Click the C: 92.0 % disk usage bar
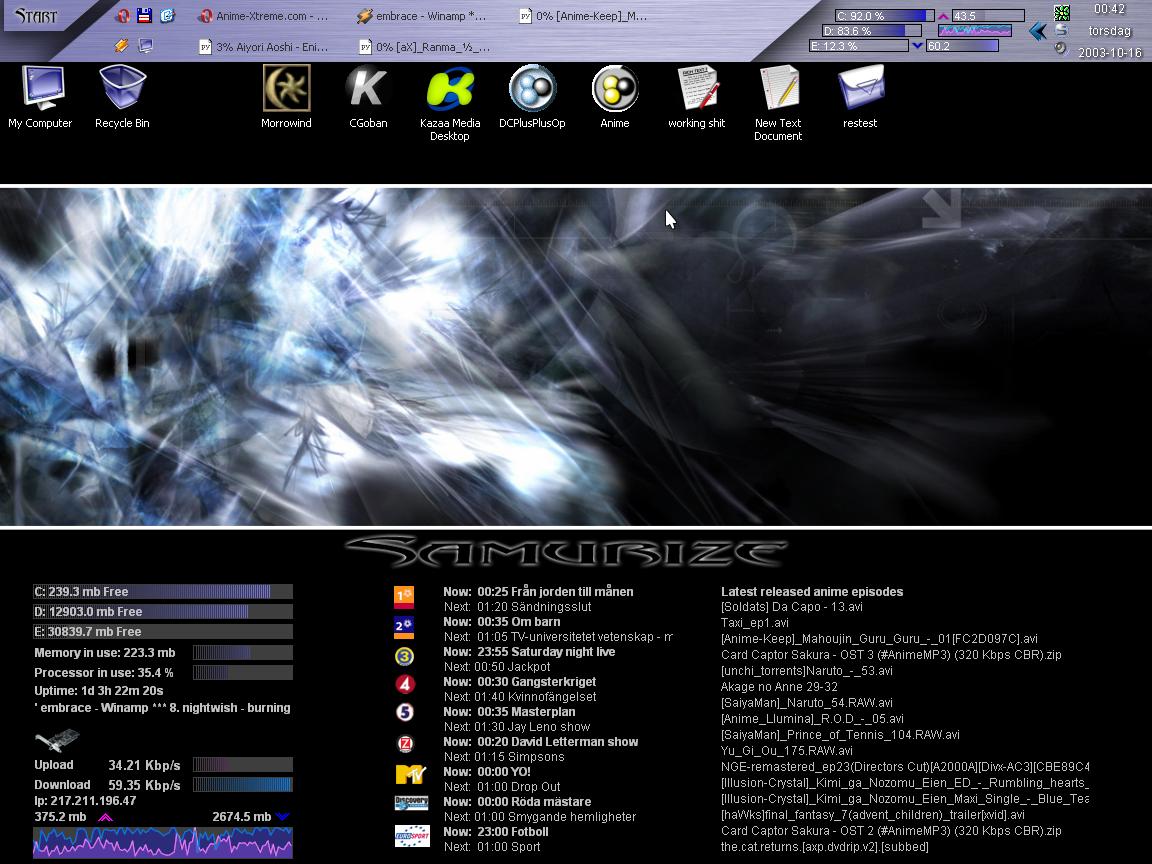 pyautogui.click(x=870, y=16)
